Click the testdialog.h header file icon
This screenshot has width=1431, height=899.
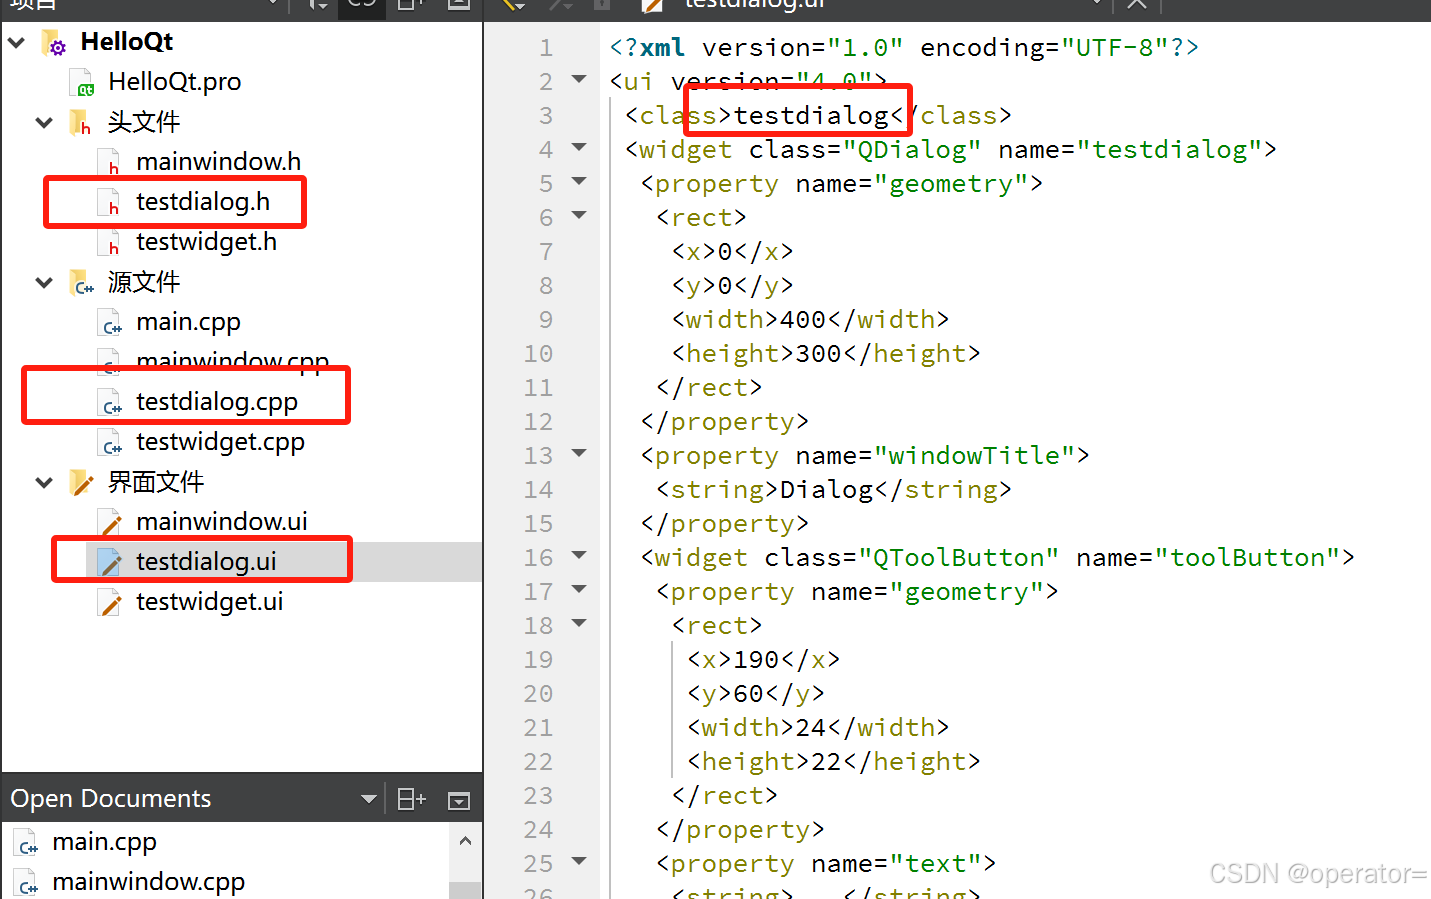pos(110,202)
